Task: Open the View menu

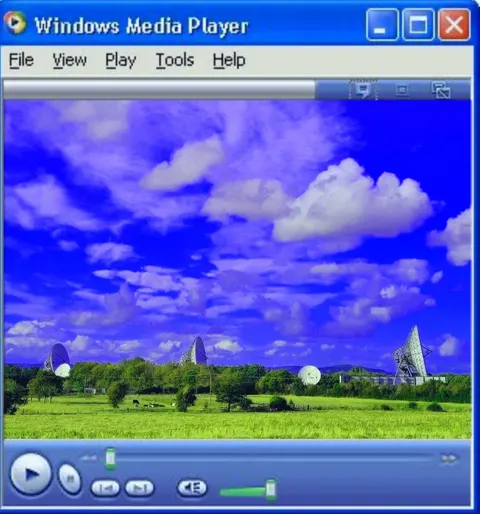Action: [x=69, y=60]
